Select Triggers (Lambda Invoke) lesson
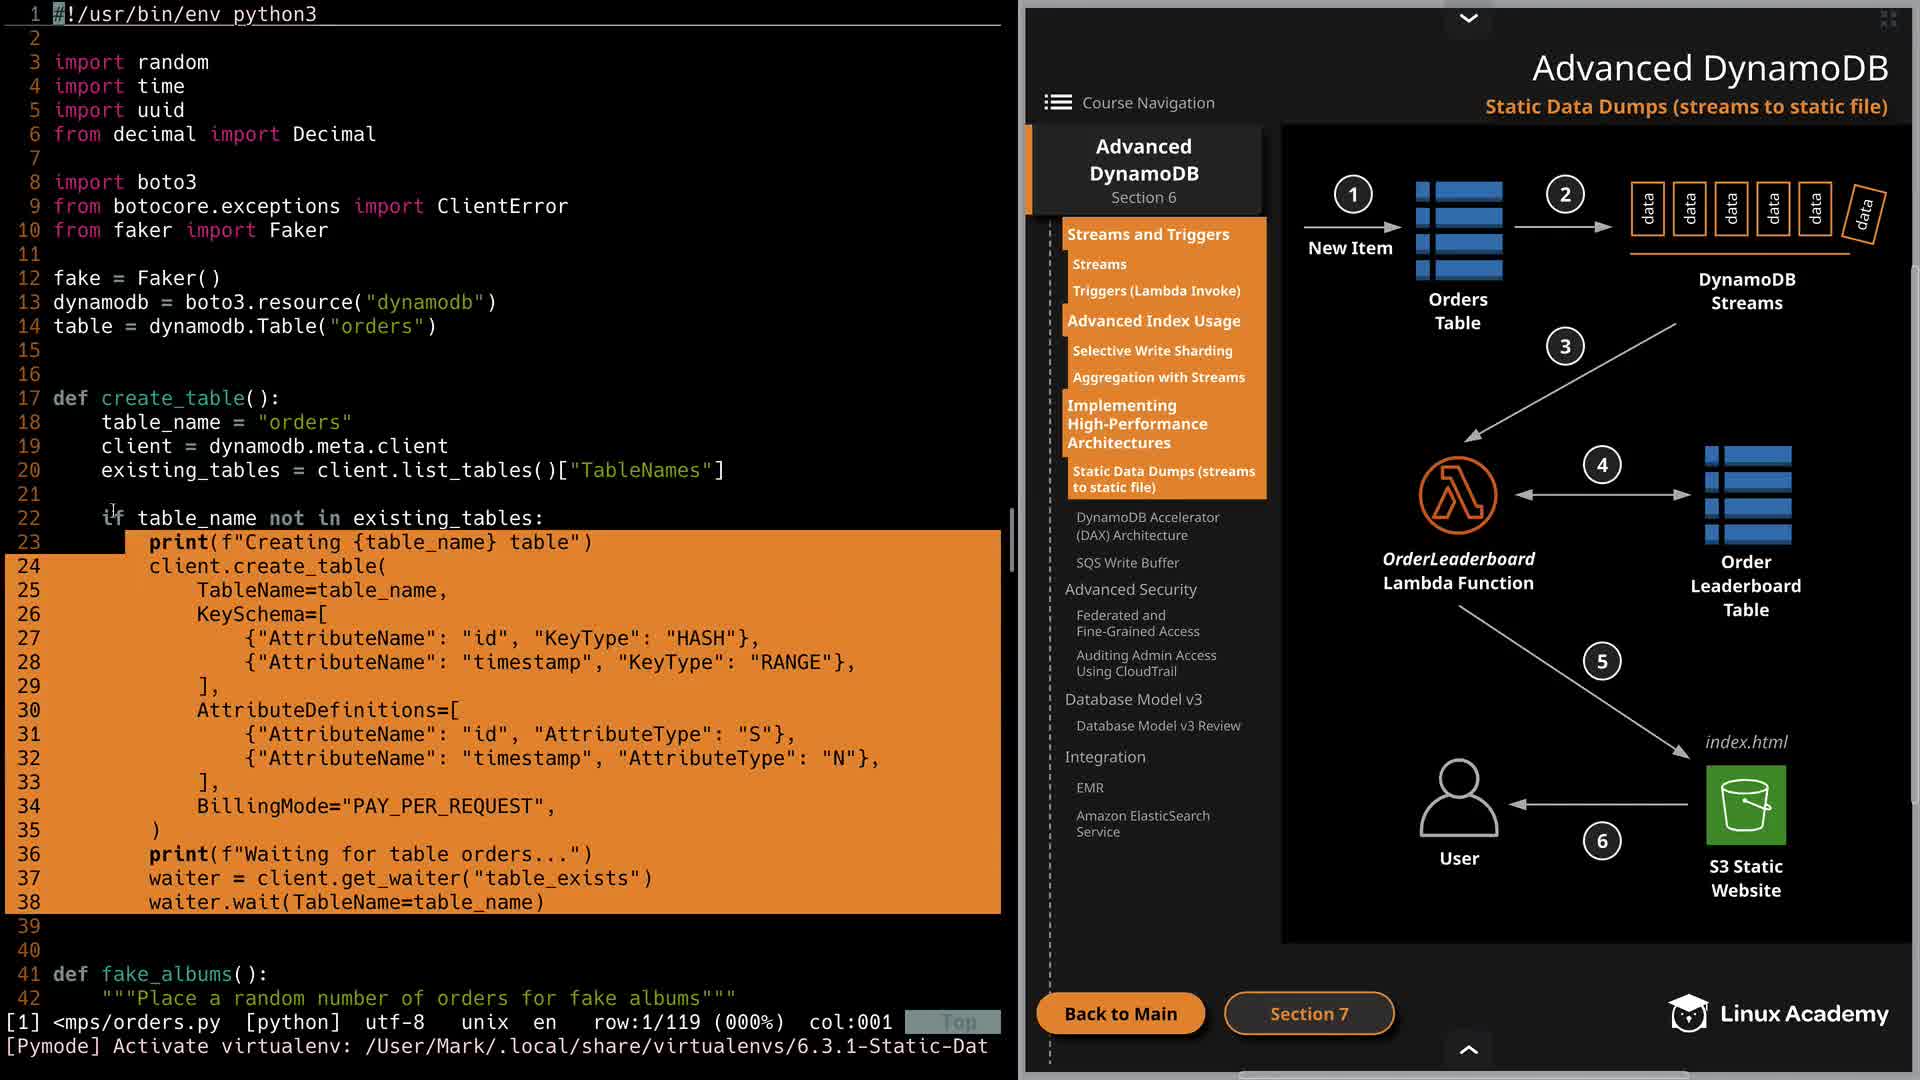Image resolution: width=1920 pixels, height=1080 pixels. (1156, 291)
